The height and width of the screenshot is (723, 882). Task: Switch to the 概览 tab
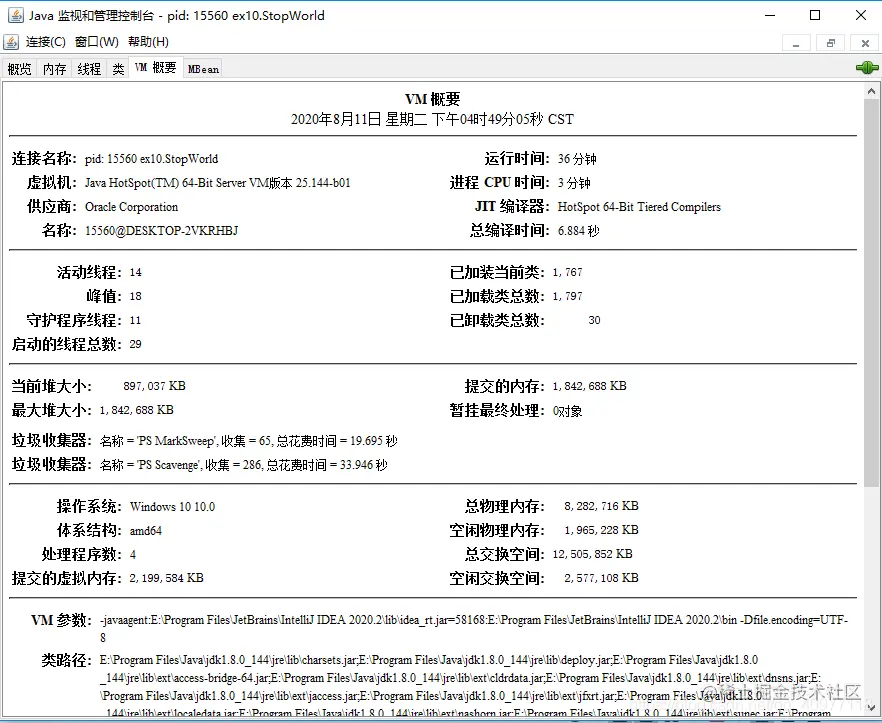point(19,69)
